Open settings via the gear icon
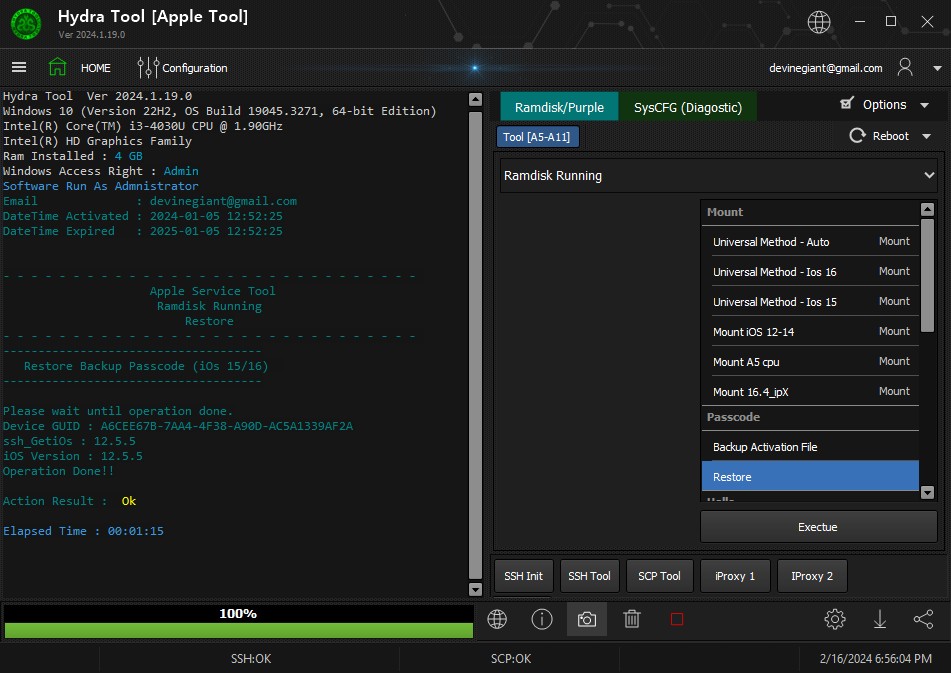 pos(835,619)
